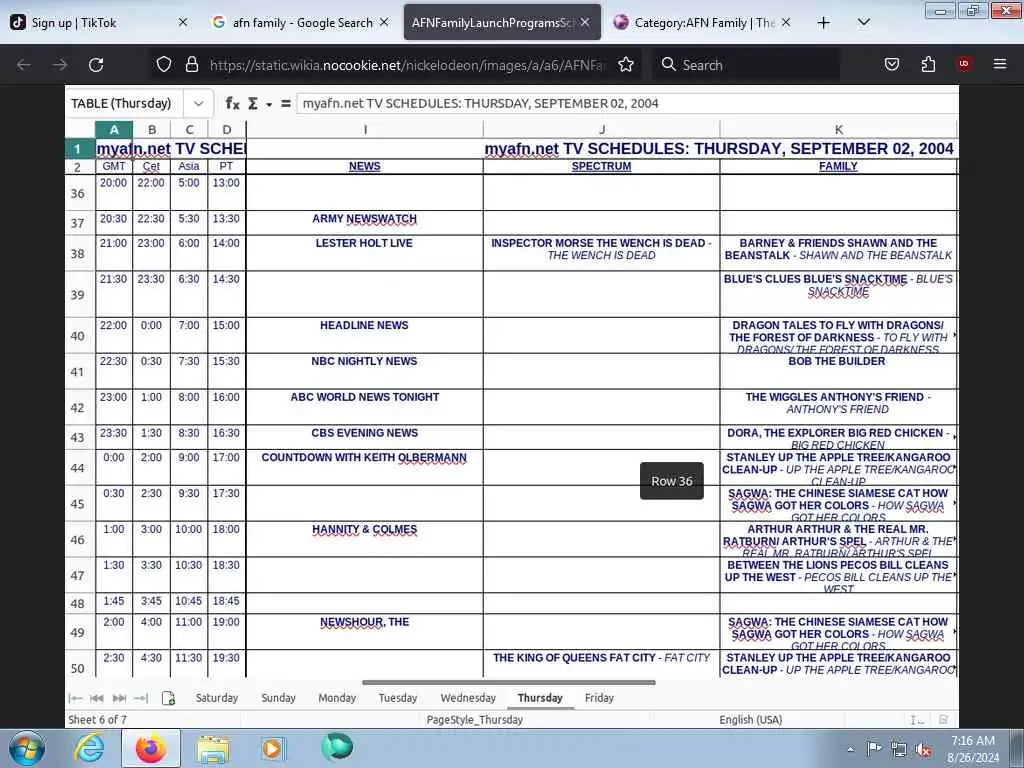Switch to the Wednesday sheet tab
Viewport: 1024px width, 768px height.
(x=468, y=698)
